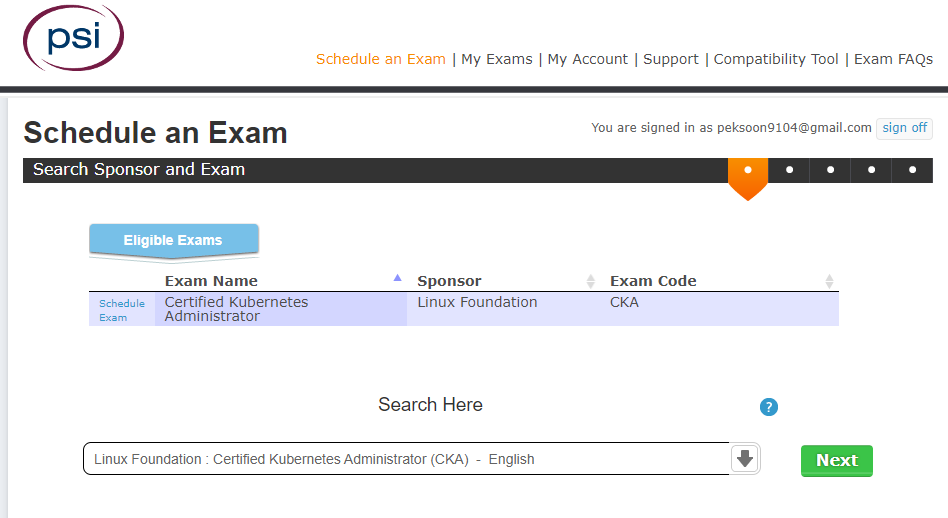The height and width of the screenshot is (518, 948).
Task: Sort the table by Sponsor column
Action: [590, 281]
